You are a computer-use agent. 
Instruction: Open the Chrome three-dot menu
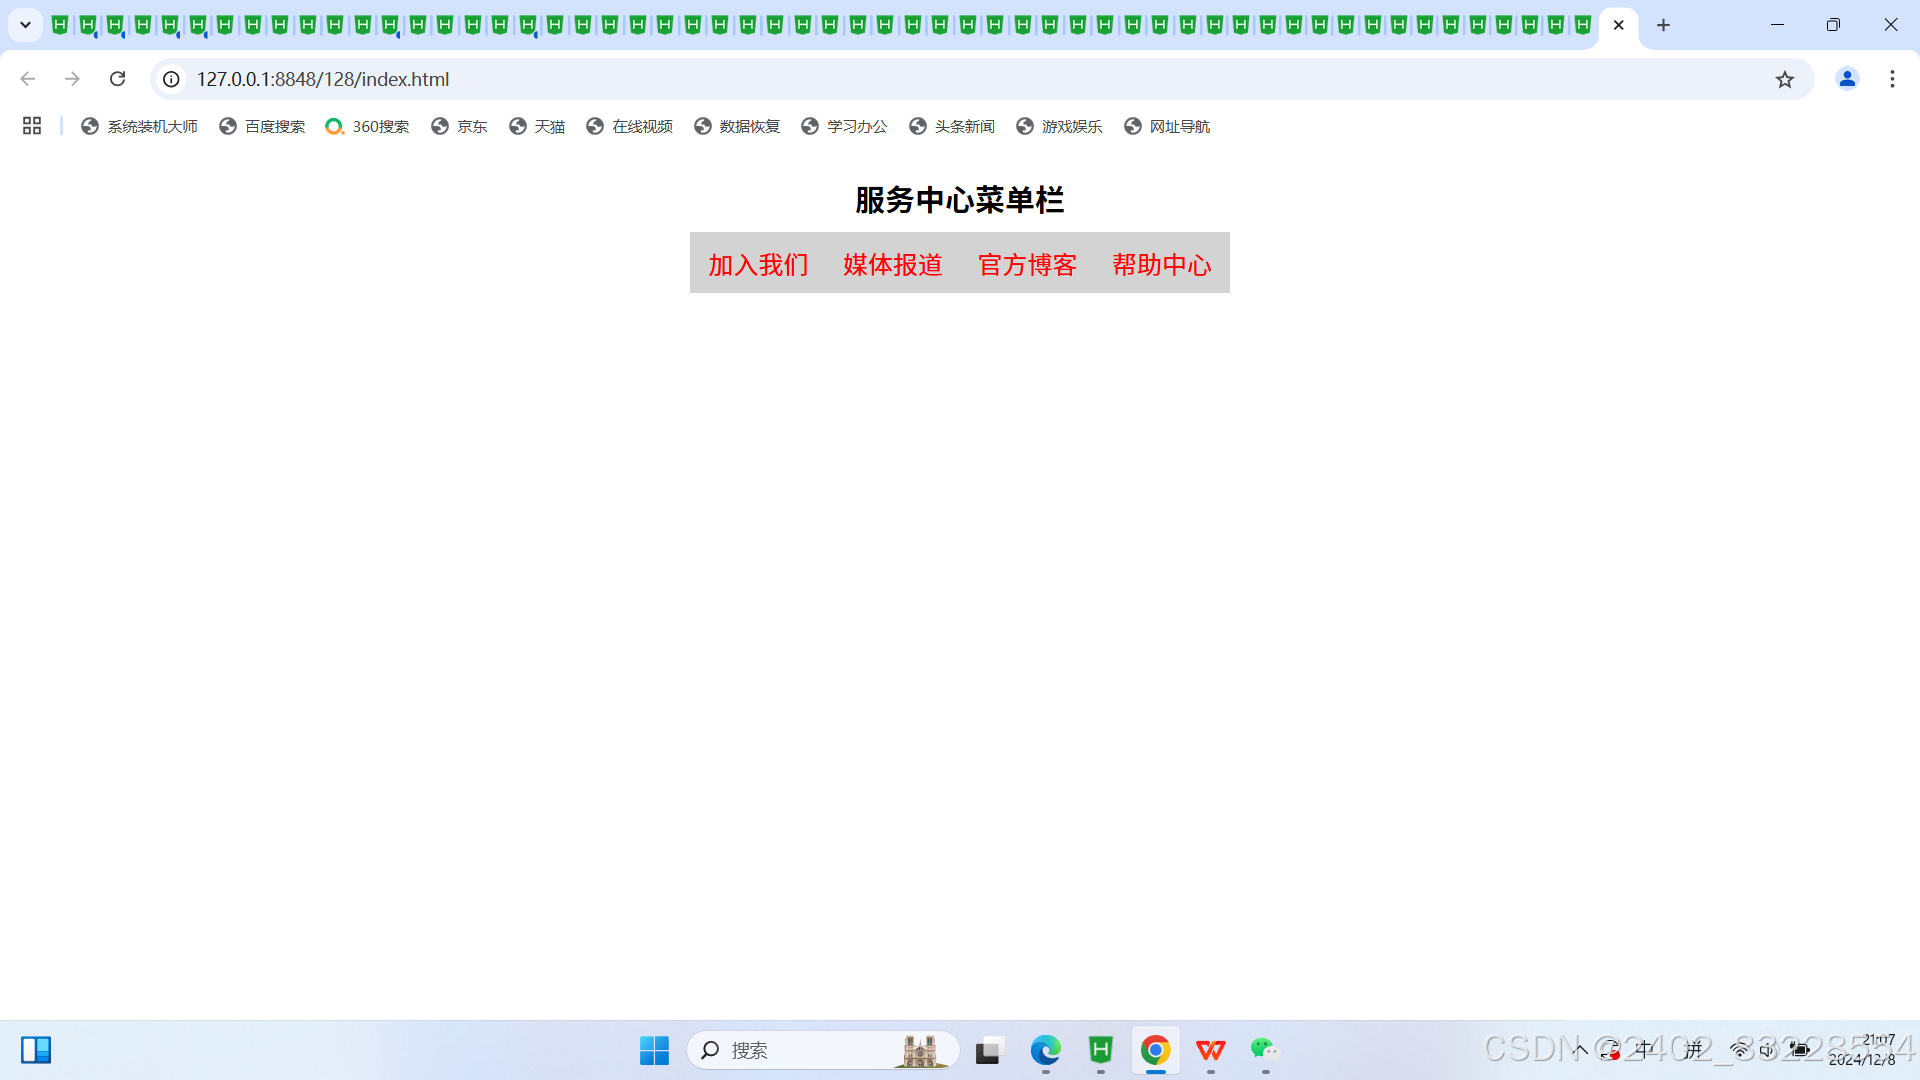(1892, 79)
